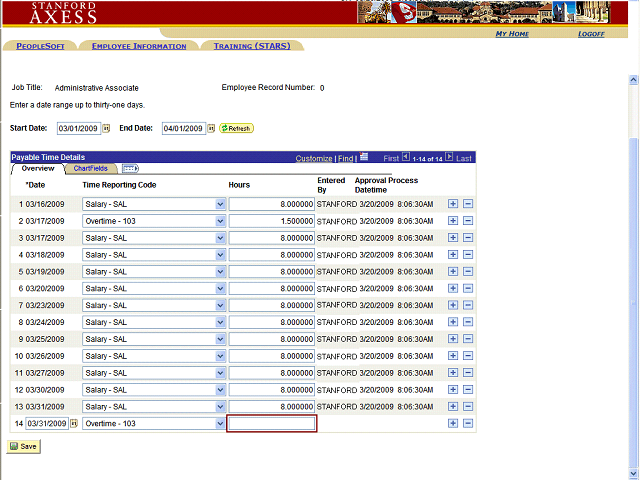Expand Time Reporting Code dropdown in row 14
Screen dimensions: 640x480
(x=220, y=424)
